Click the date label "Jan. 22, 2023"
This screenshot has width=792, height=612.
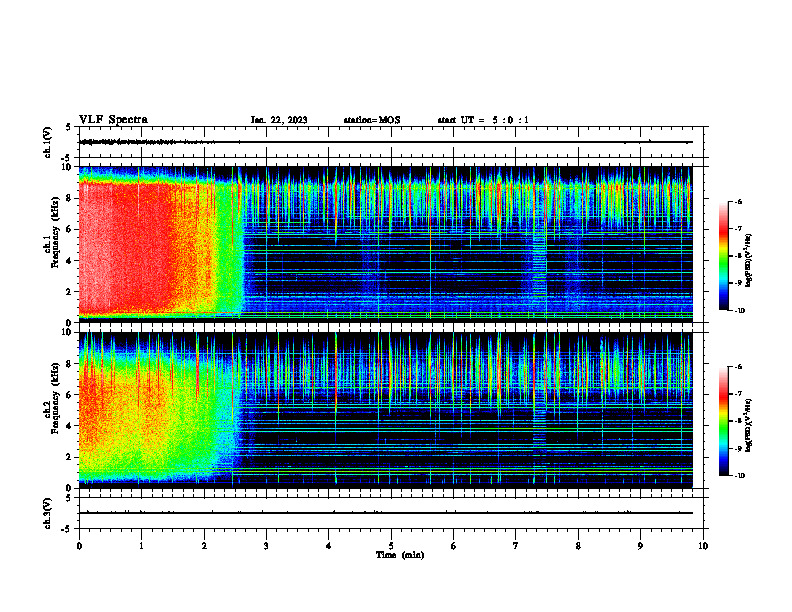pyautogui.click(x=279, y=120)
